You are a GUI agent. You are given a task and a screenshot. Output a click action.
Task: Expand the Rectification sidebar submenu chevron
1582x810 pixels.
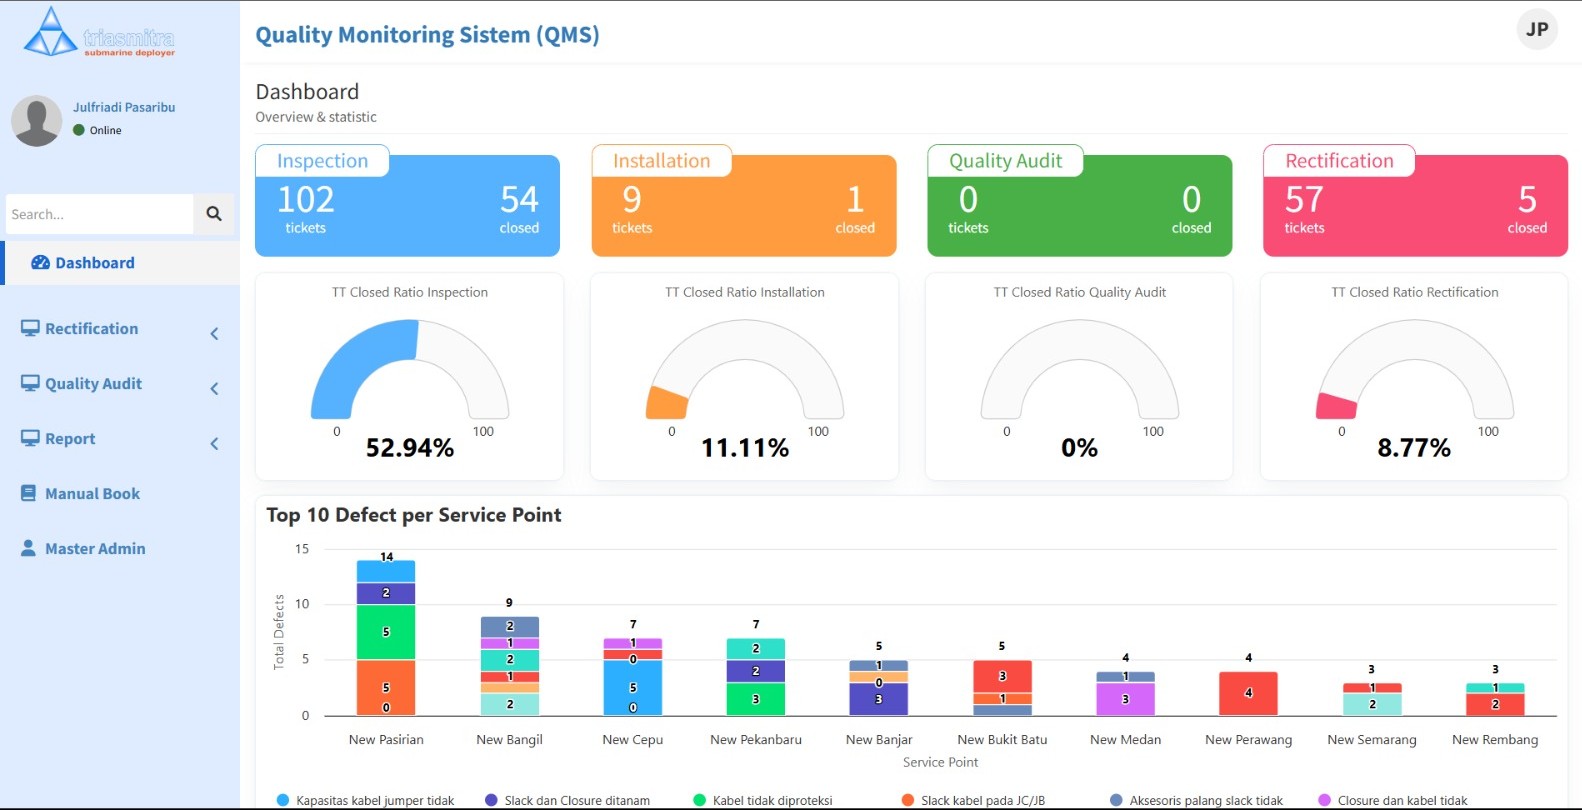pos(214,334)
